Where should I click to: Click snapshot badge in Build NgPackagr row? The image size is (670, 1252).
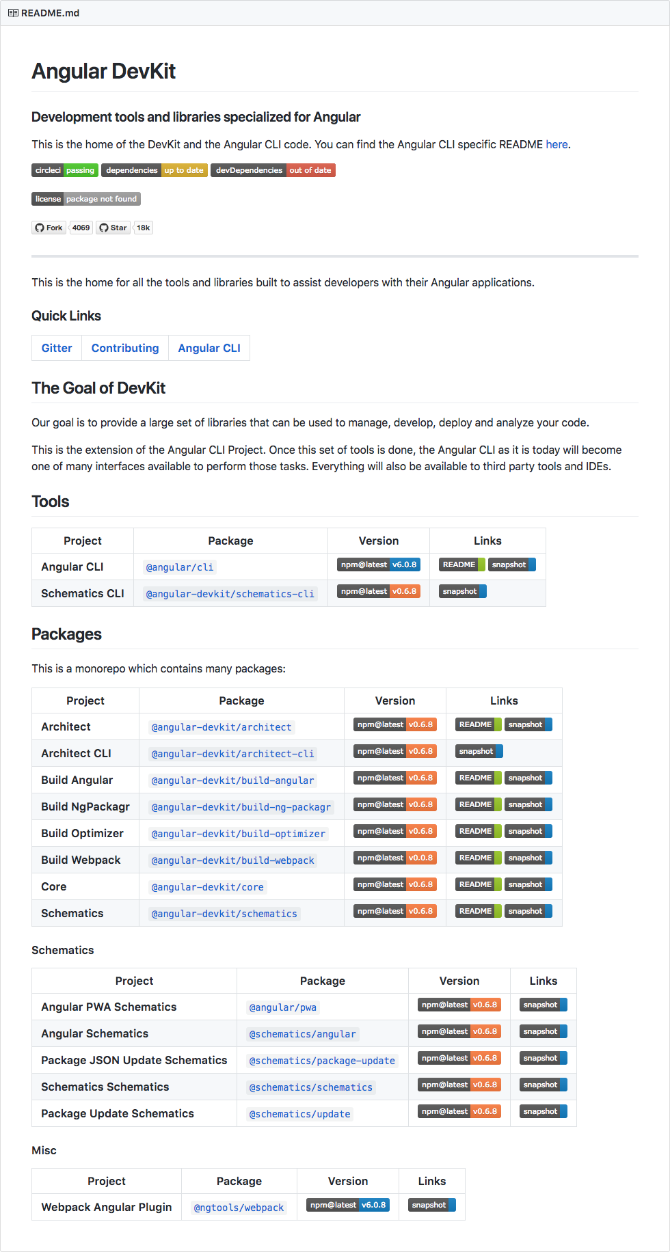pos(529,805)
